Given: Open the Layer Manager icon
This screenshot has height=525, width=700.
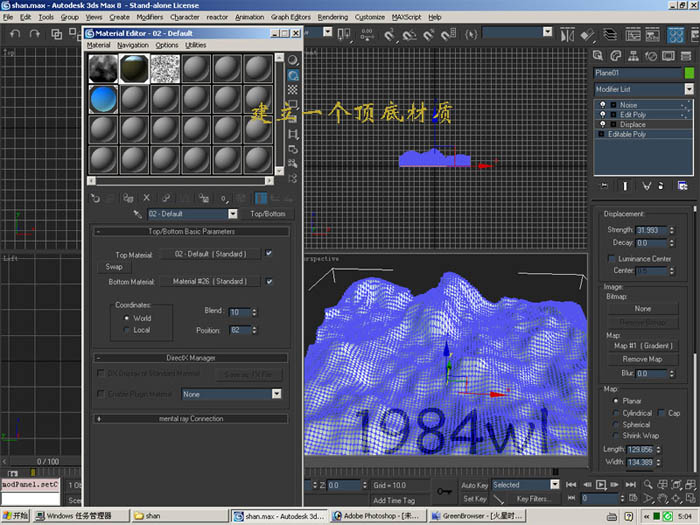Looking at the screenshot, I should point(610,35).
